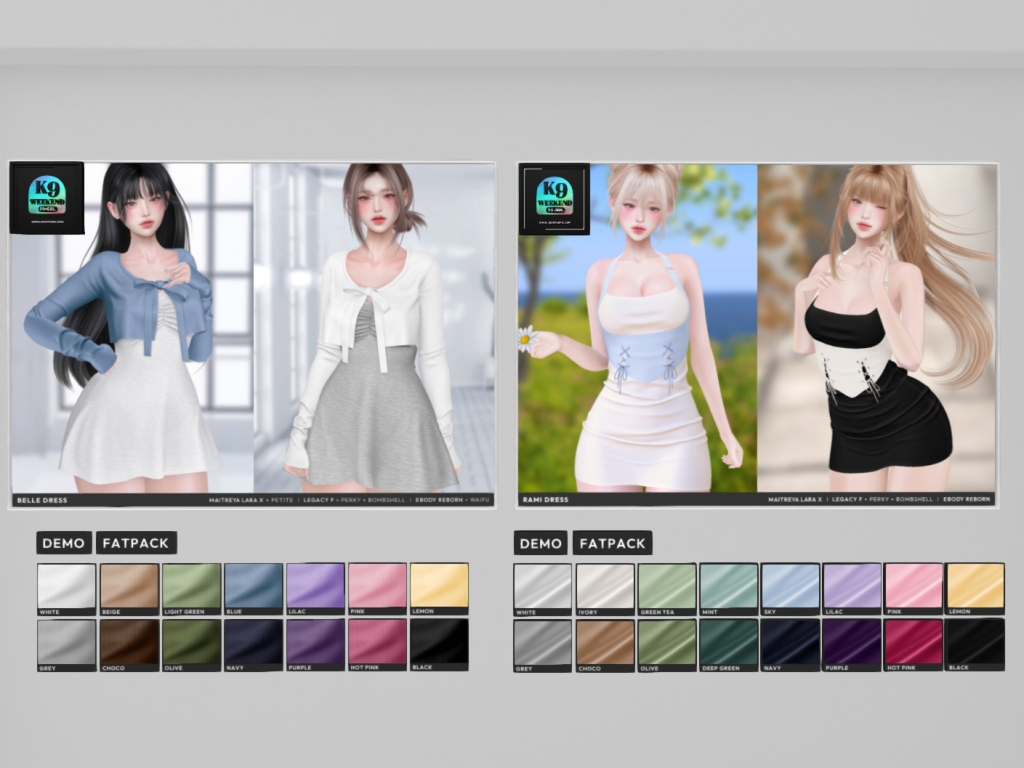This screenshot has height=768, width=1024.
Task: Choose the Deep Green color swatch
Action: click(729, 642)
